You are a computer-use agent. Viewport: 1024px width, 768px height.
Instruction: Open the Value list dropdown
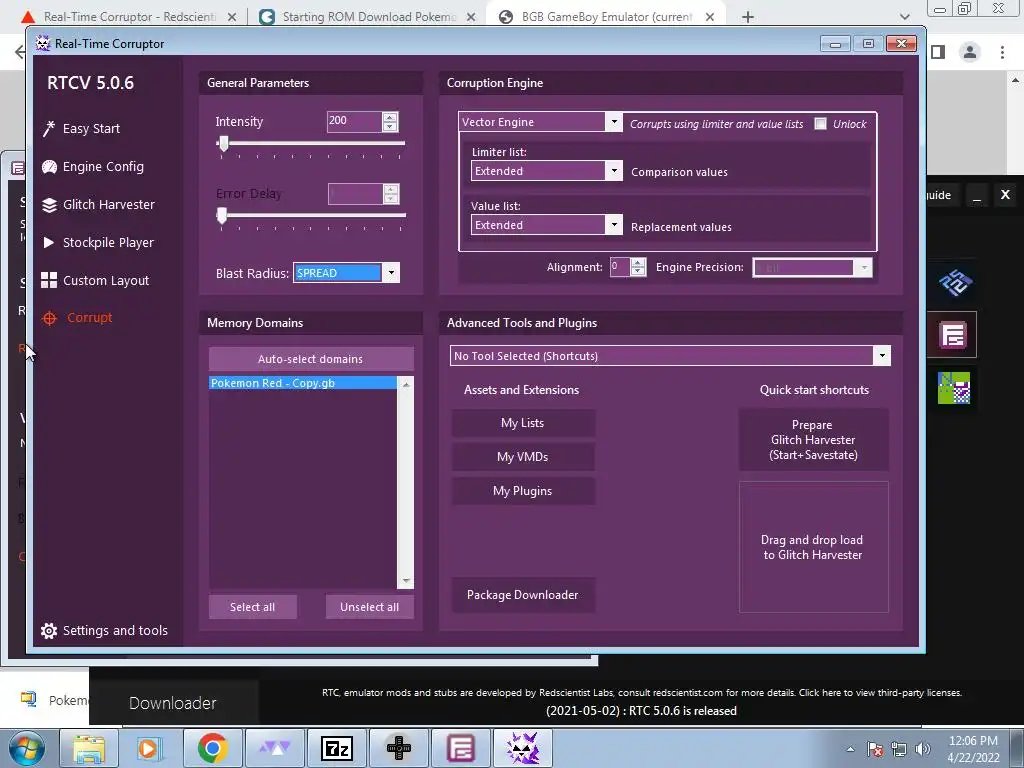coord(613,225)
